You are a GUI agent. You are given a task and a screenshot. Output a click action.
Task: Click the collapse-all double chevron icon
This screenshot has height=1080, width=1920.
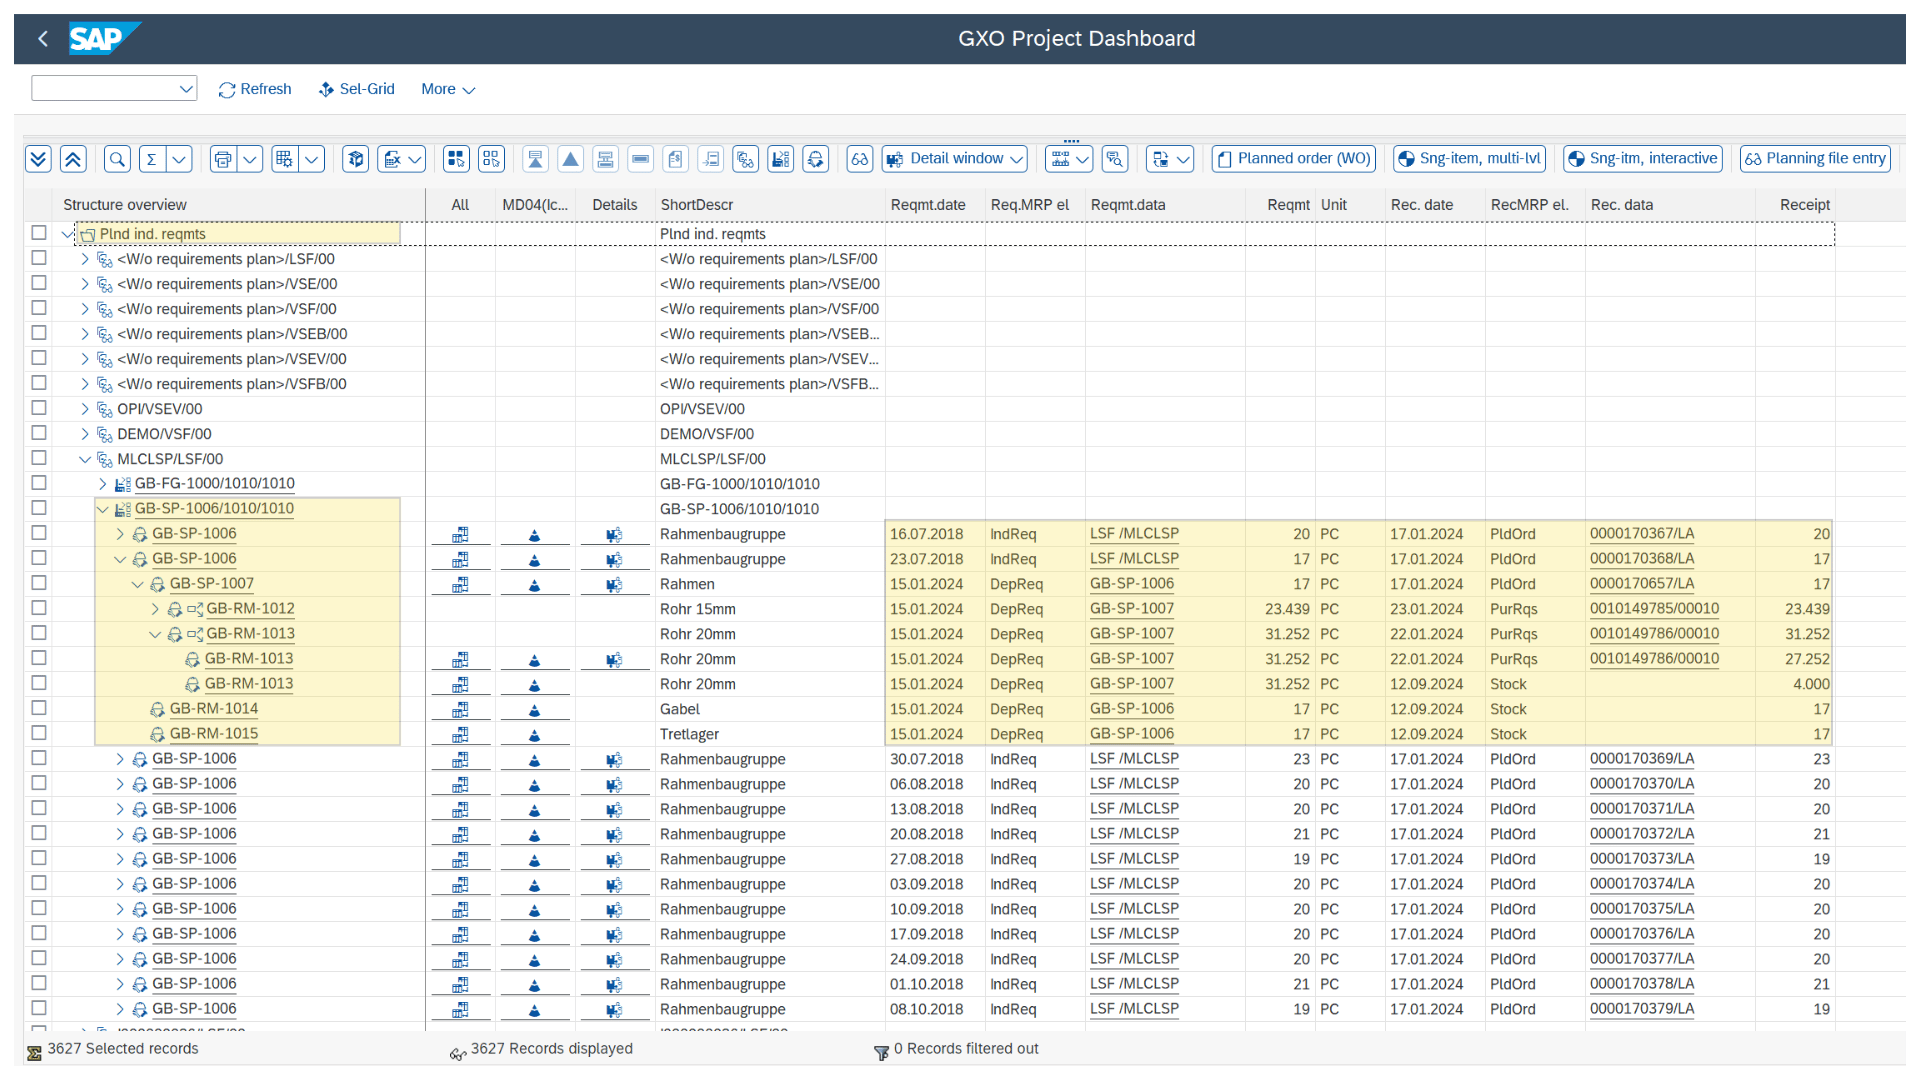pos(73,159)
